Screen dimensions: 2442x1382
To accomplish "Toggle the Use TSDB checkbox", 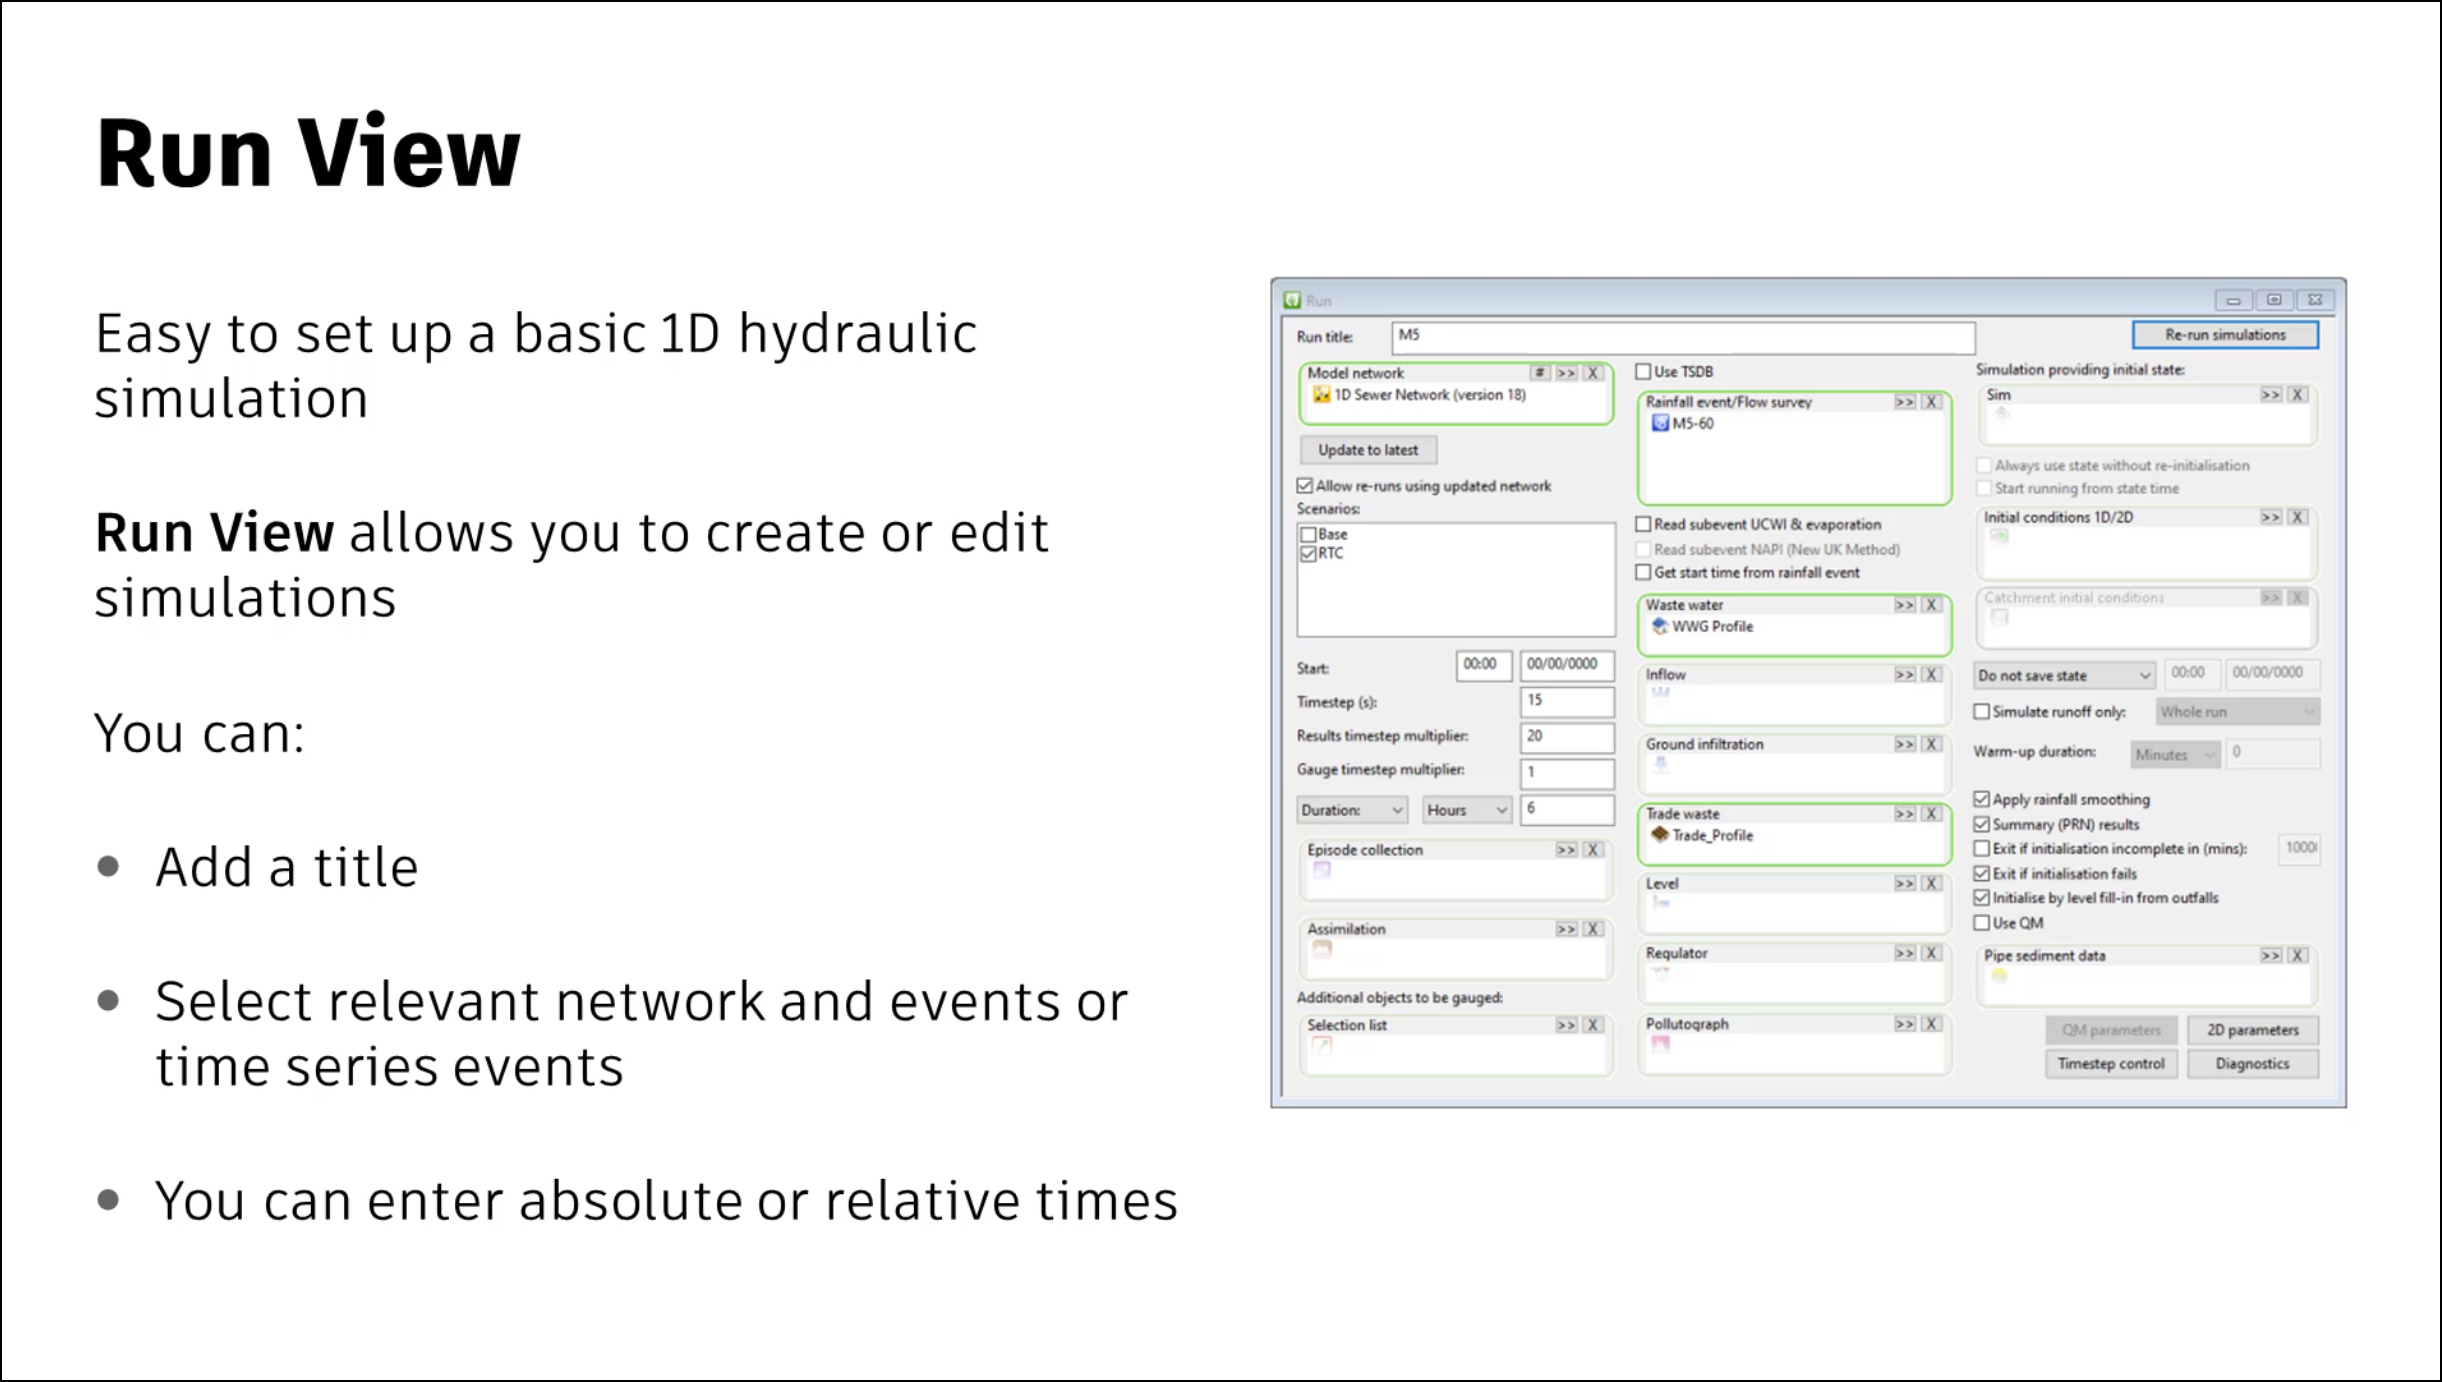I will (1645, 371).
